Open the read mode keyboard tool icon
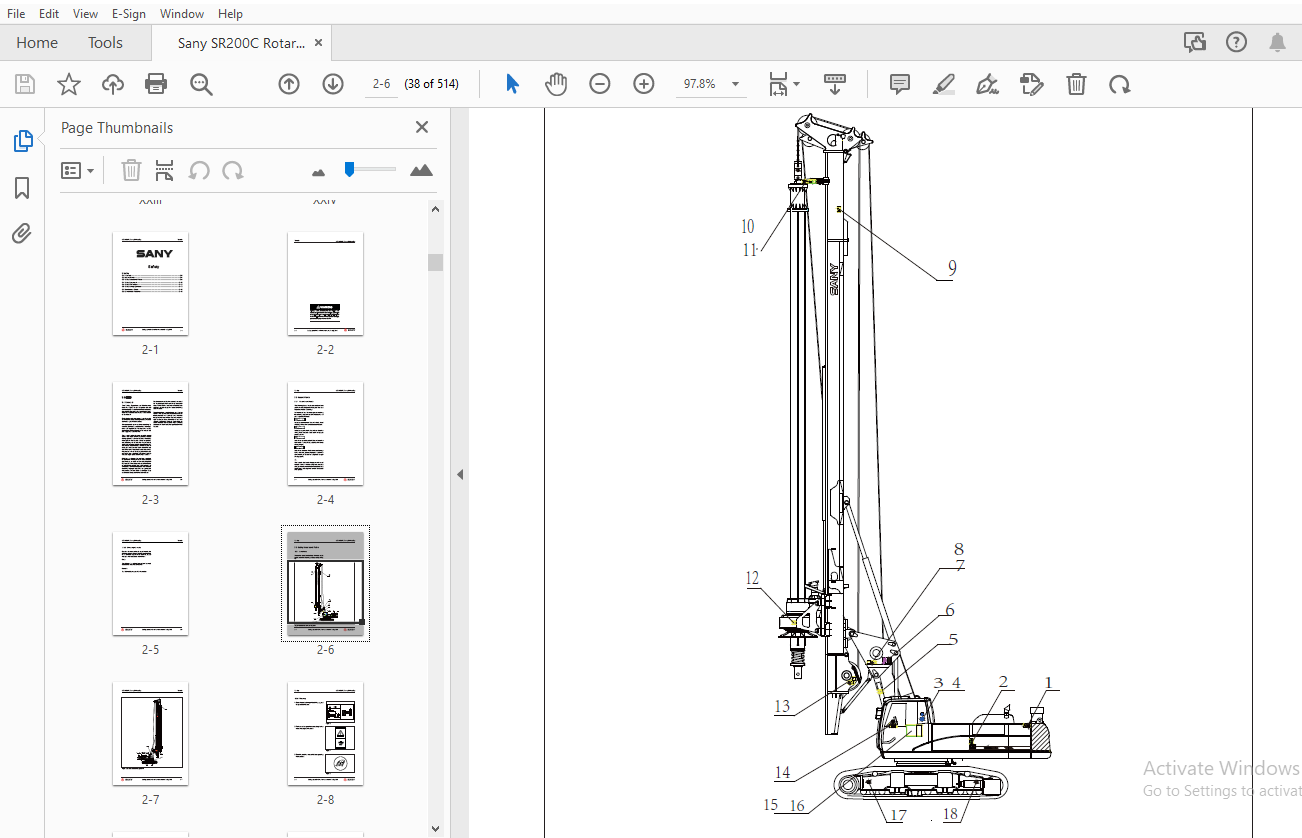 coord(835,84)
